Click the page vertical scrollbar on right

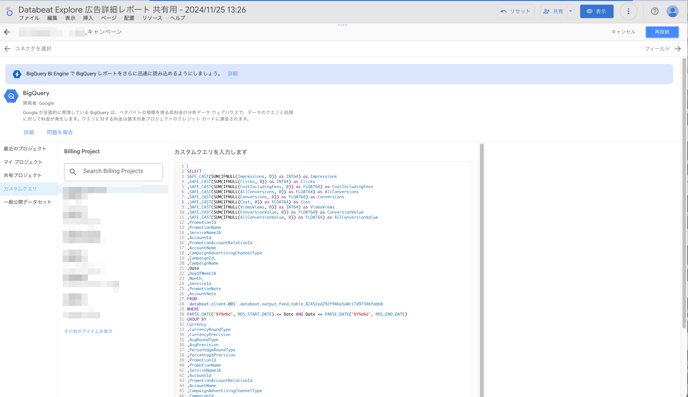tap(684, 193)
